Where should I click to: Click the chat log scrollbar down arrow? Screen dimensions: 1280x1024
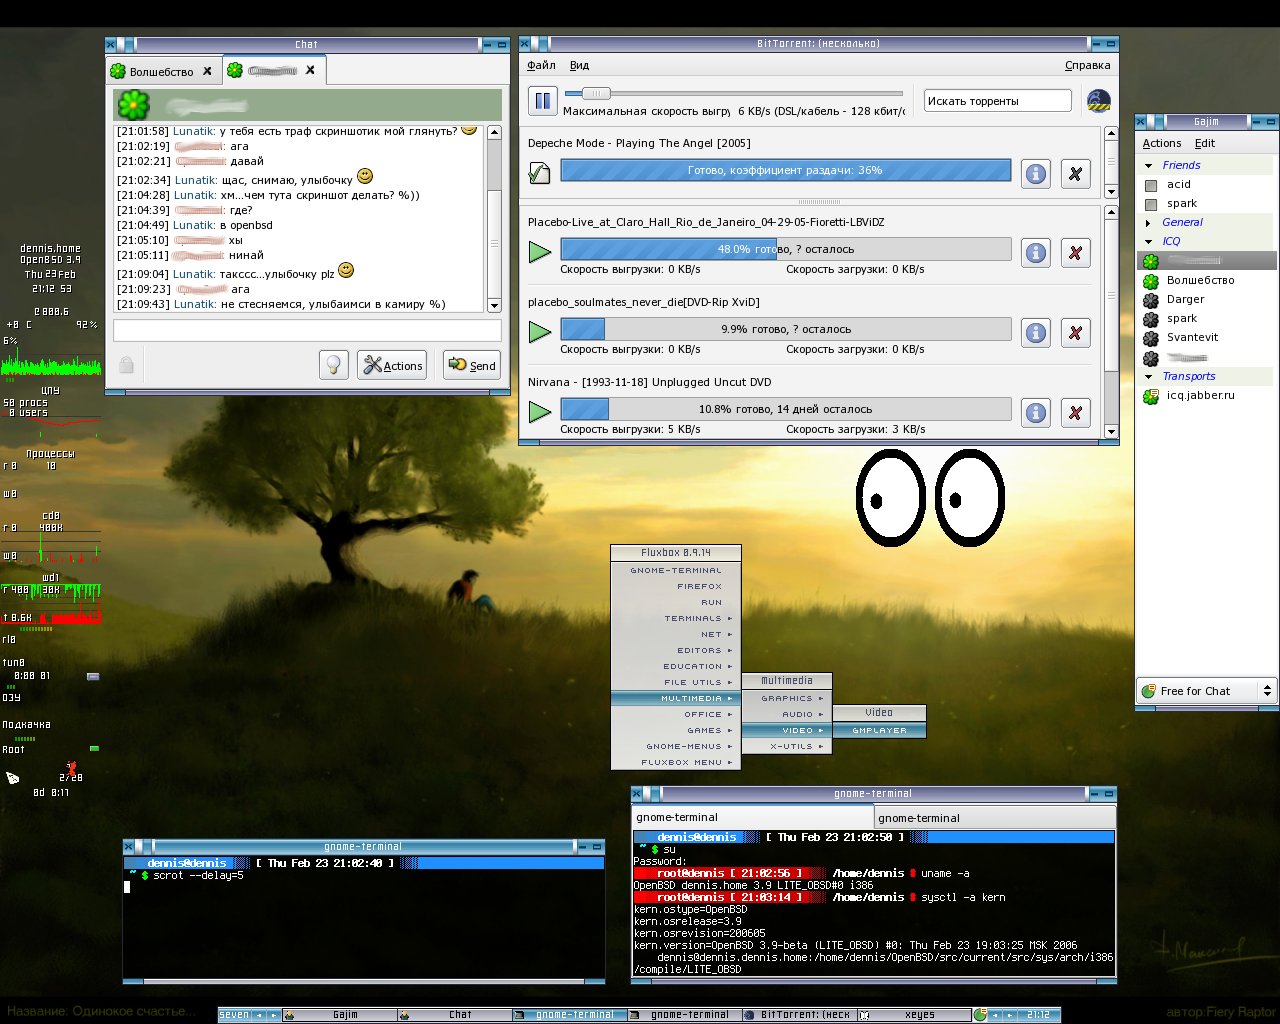pos(494,304)
